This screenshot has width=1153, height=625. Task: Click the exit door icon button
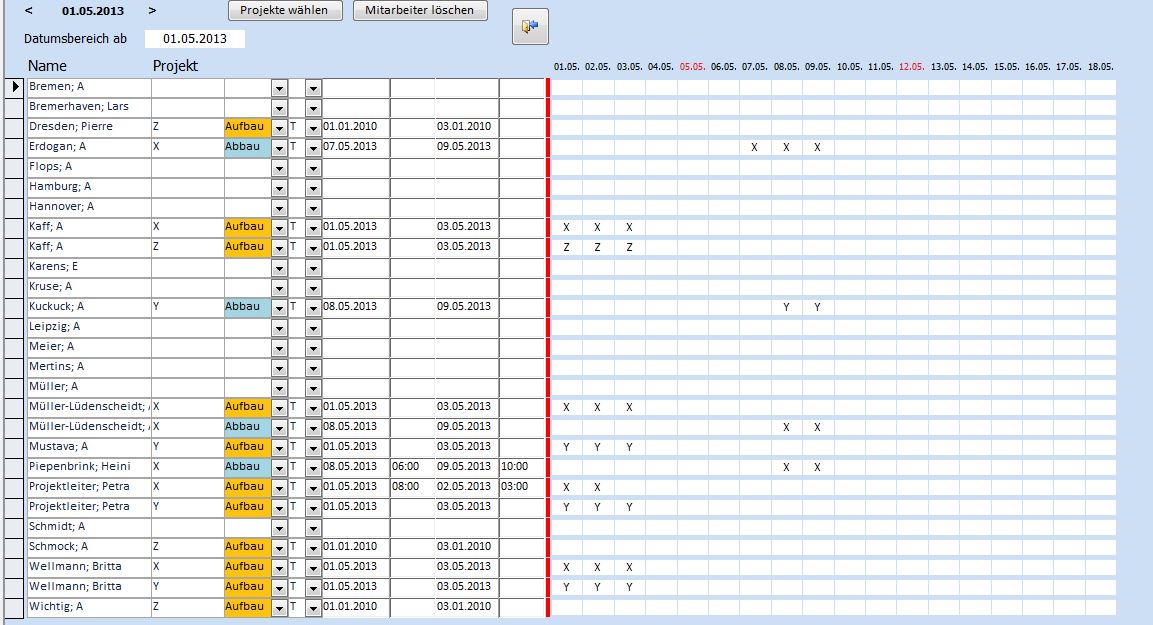530,27
